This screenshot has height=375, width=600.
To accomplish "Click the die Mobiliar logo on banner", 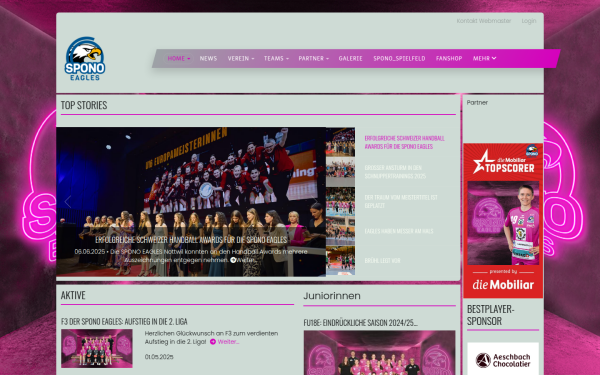I will click(503, 285).
